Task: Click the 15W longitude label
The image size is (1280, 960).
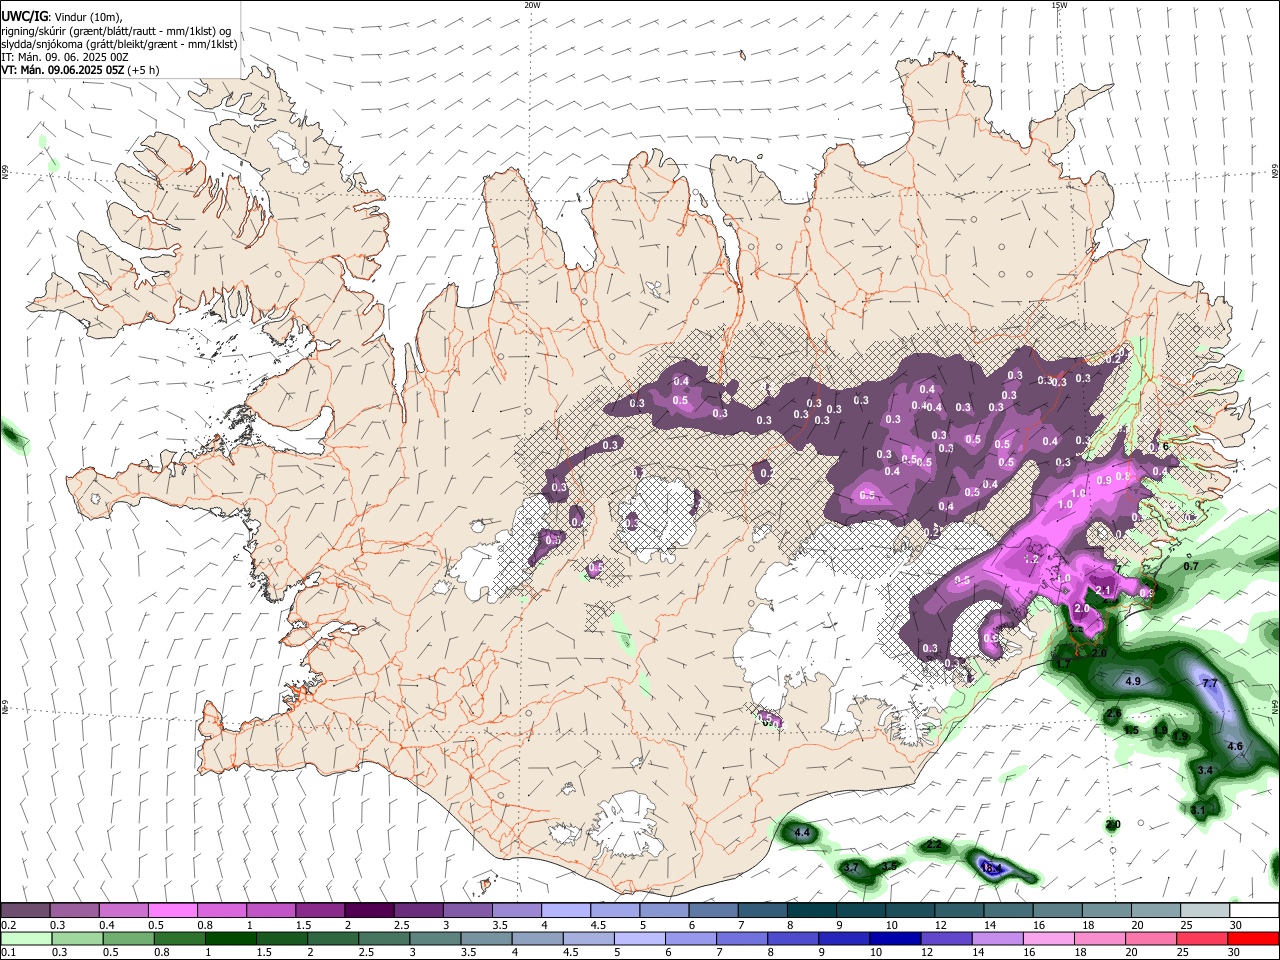Action: click(x=1059, y=5)
